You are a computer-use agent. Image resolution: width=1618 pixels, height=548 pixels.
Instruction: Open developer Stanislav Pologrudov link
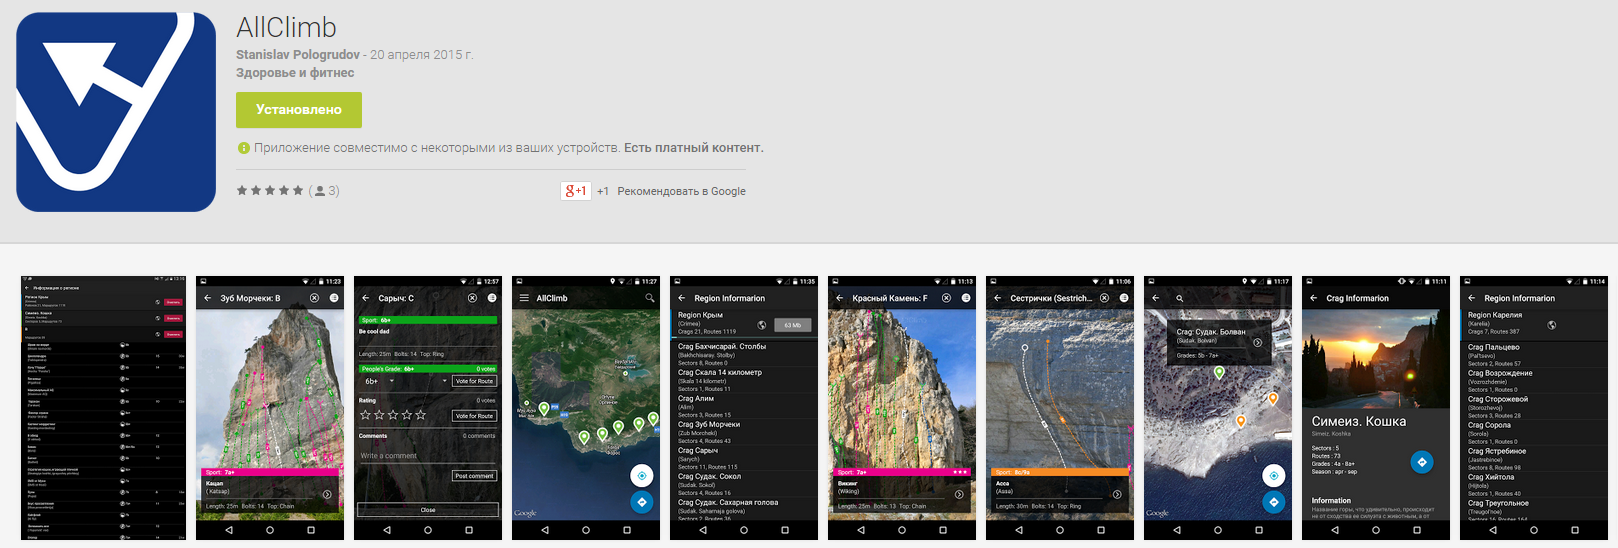(x=297, y=55)
